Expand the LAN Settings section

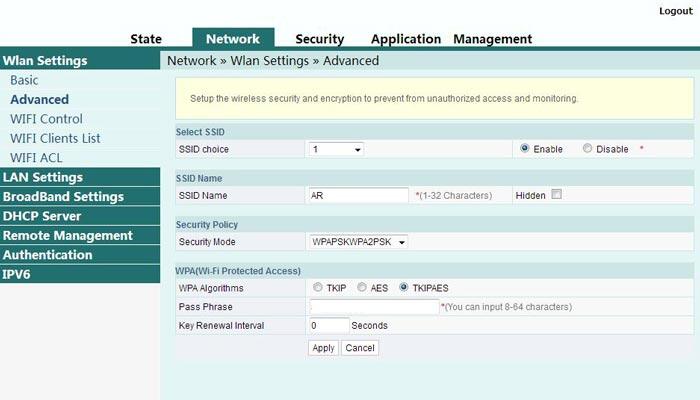pyautogui.click(x=42, y=177)
